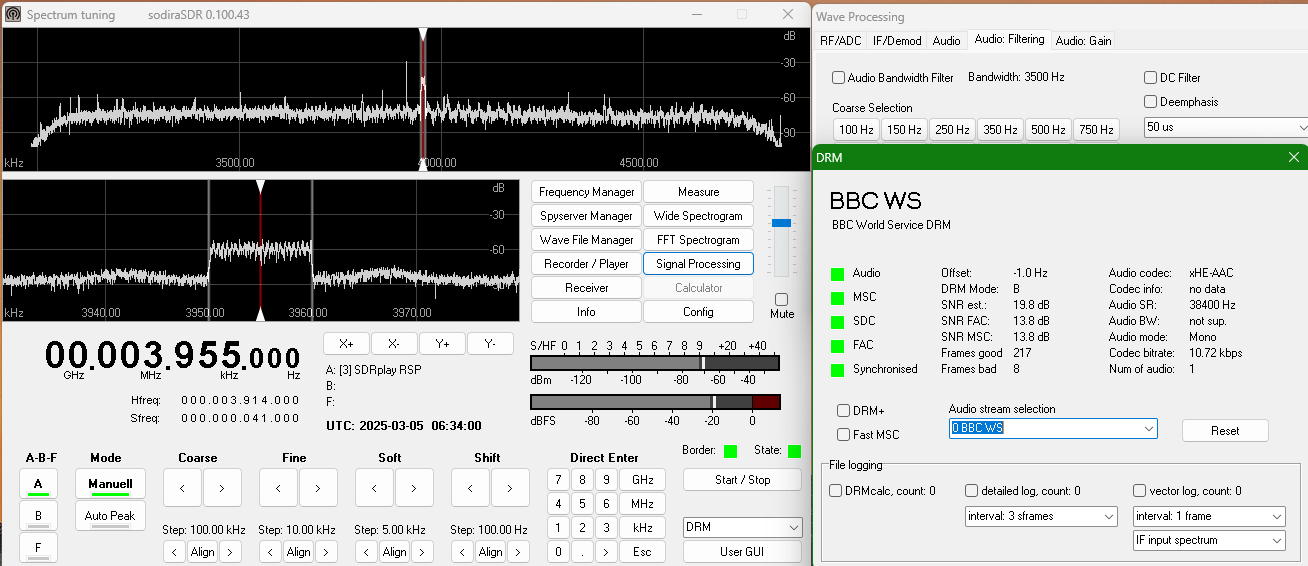Switch to the IF/Demod tab
This screenshot has height=566, width=1308.
(897, 41)
